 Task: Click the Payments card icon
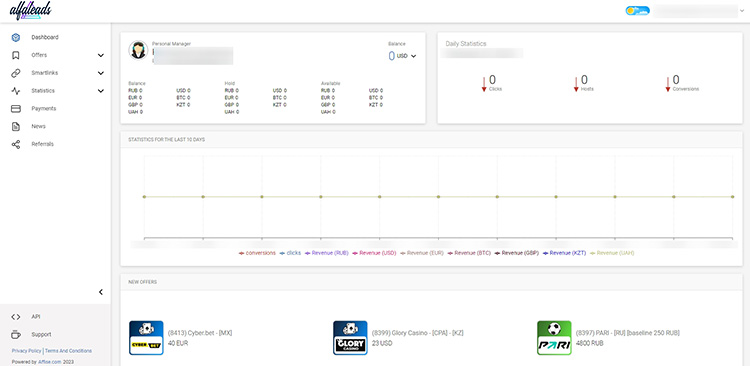pos(16,109)
